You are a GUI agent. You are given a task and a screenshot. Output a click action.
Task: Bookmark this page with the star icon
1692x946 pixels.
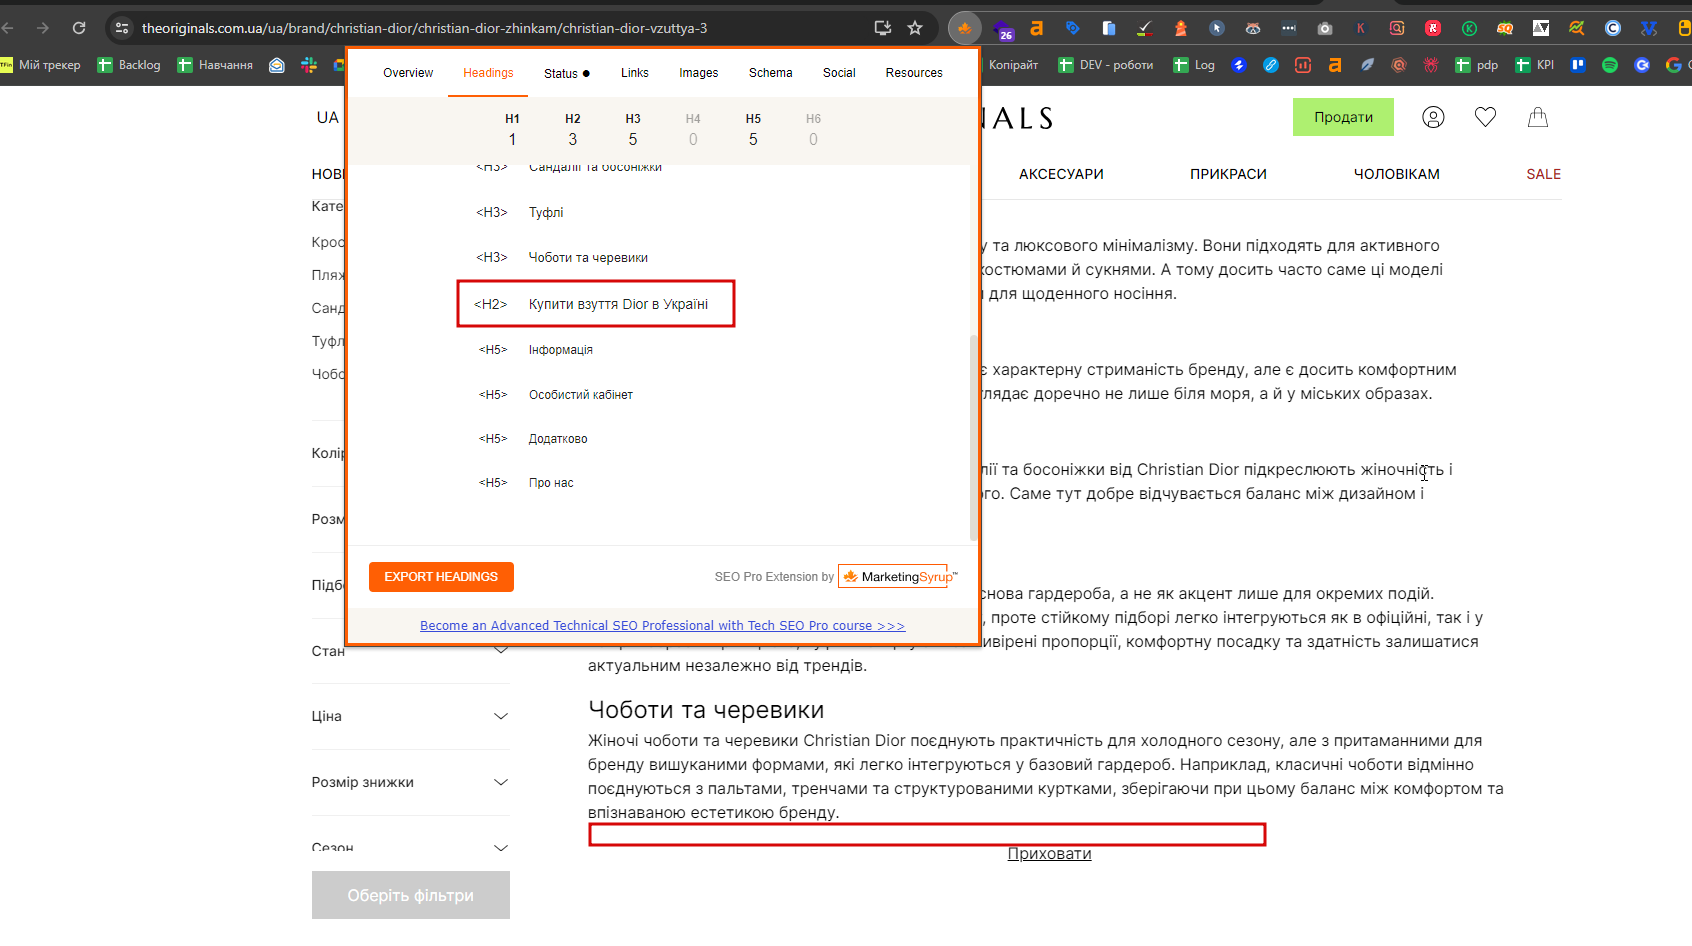click(x=915, y=28)
